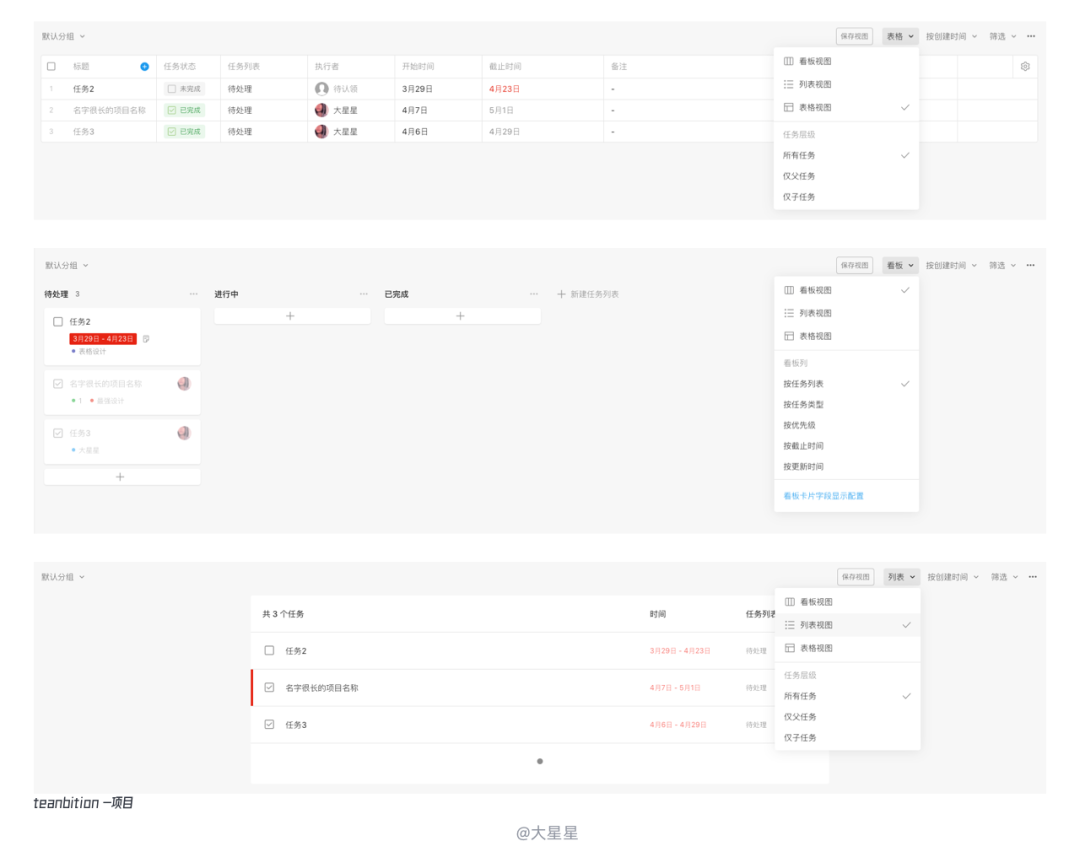The height and width of the screenshot is (852, 1080).
Task: Uncheck kanban card 名字很长的项目名称 checkbox
Action: (58, 384)
